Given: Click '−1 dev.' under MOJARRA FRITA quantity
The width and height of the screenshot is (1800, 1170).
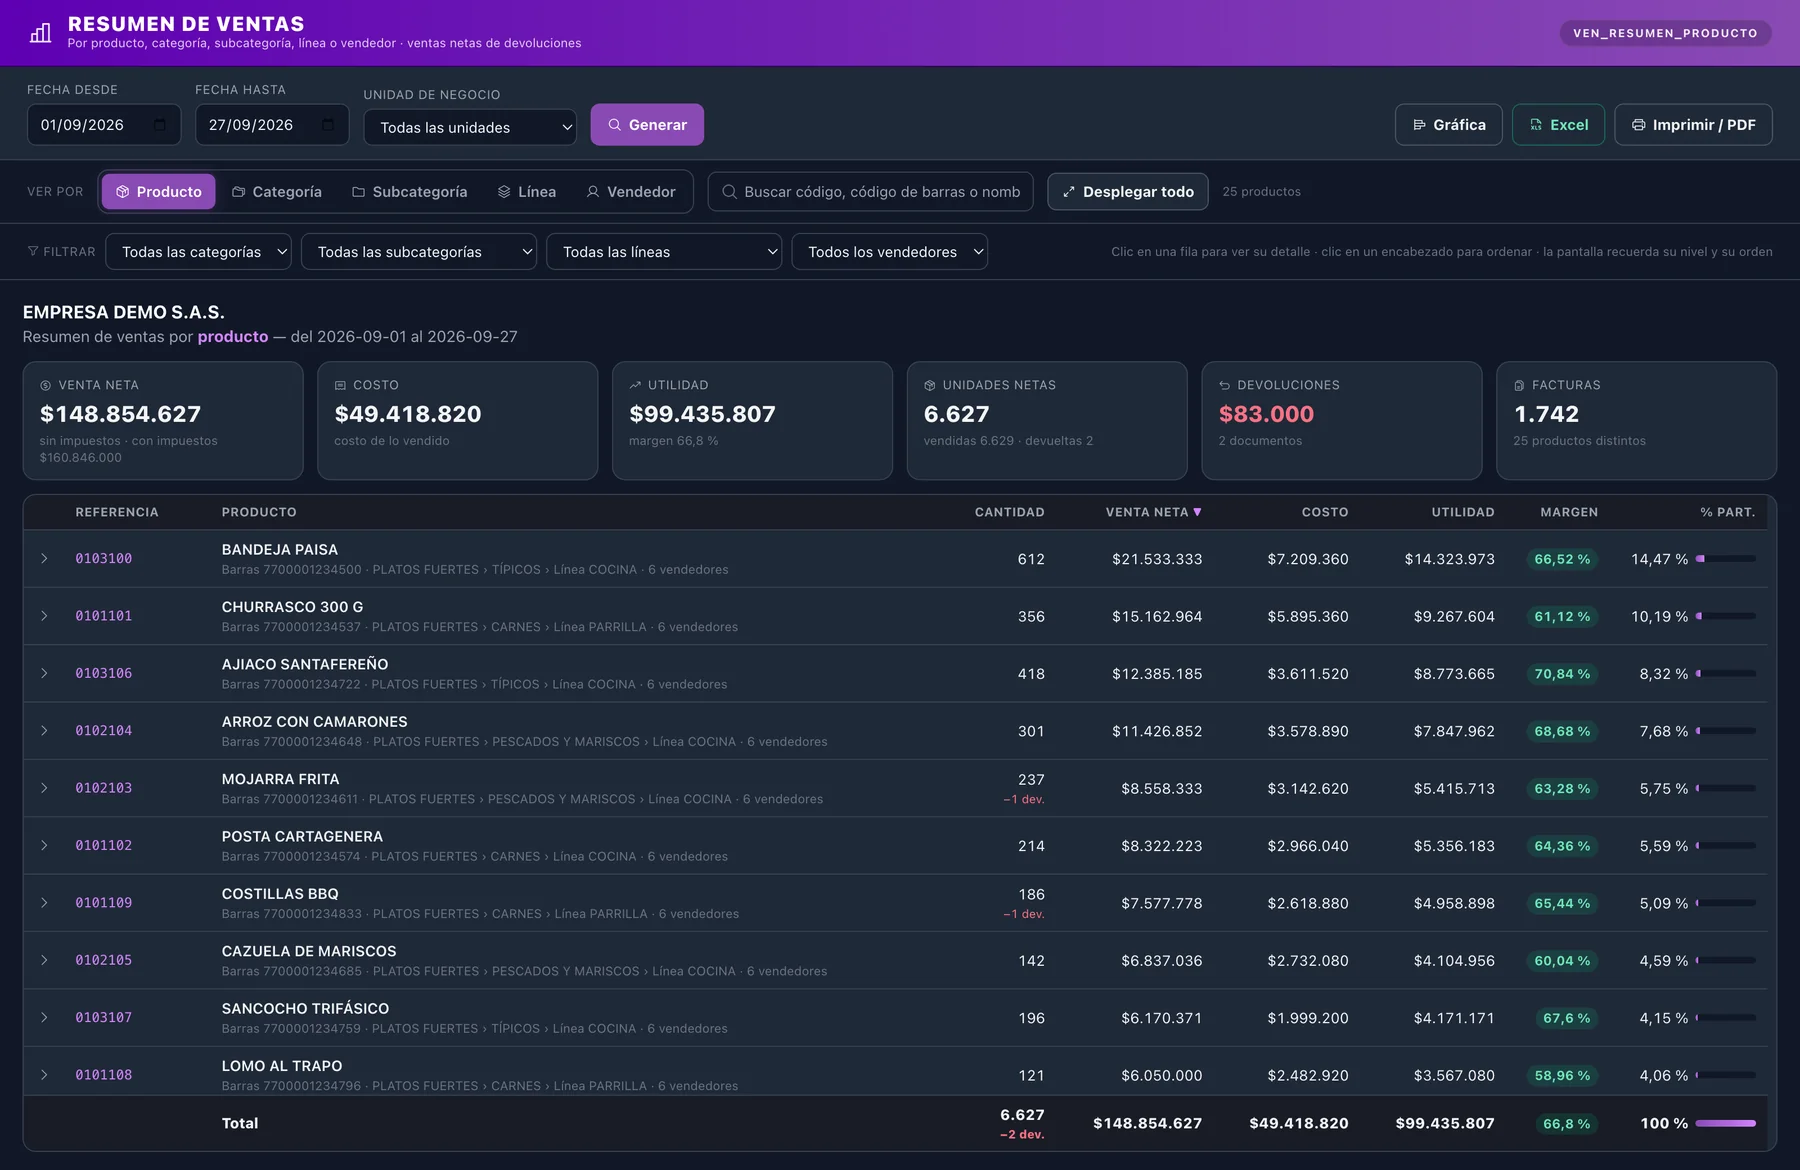Looking at the screenshot, I should (x=1024, y=800).
